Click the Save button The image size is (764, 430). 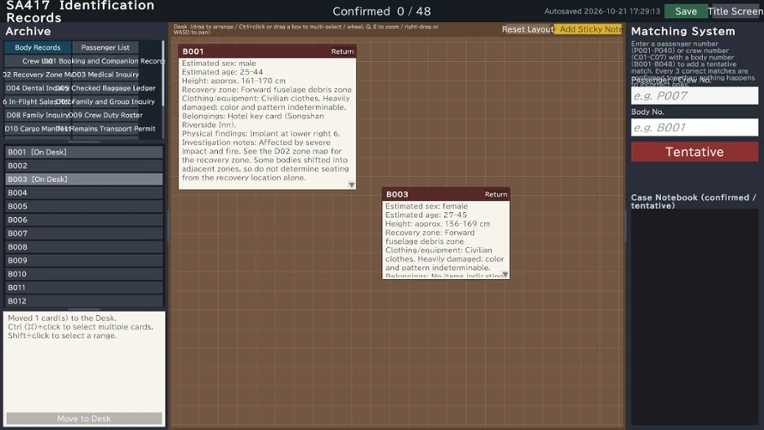click(x=686, y=11)
